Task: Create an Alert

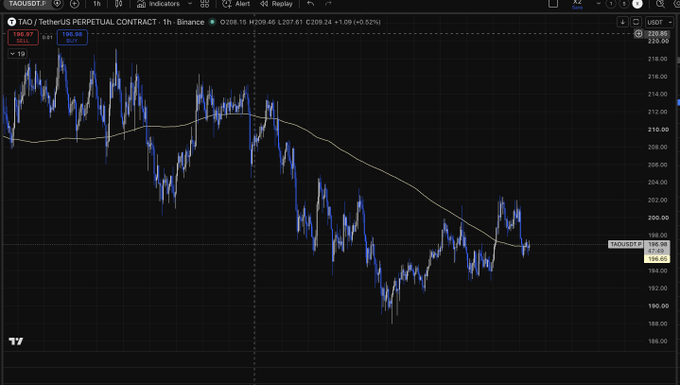Action: (x=236, y=4)
